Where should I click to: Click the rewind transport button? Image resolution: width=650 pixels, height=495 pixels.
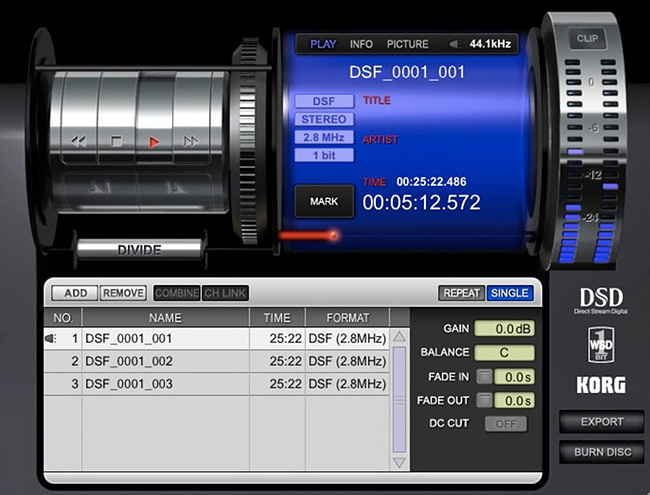click(79, 142)
